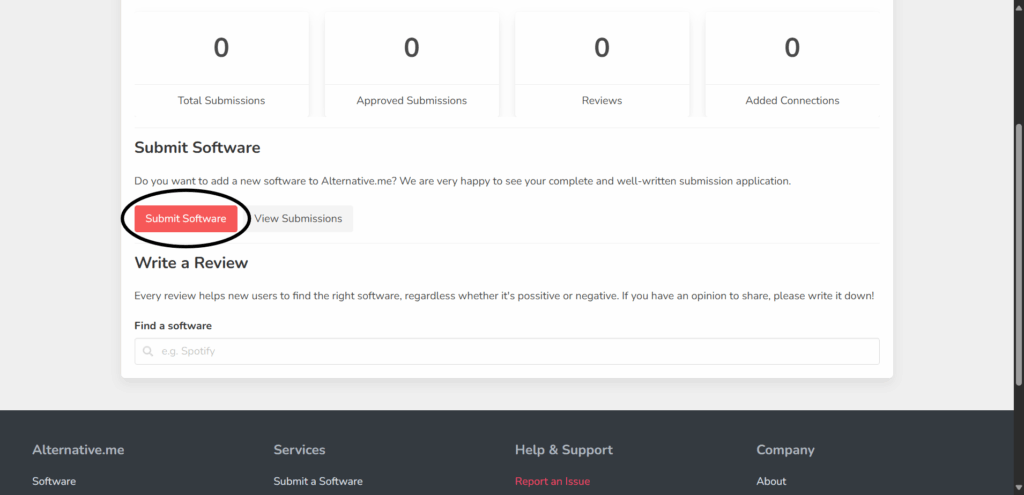This screenshot has width=1024, height=495.
Task: Click the page's vertical scrollbar thumb
Action: pyautogui.click(x=1018, y=255)
